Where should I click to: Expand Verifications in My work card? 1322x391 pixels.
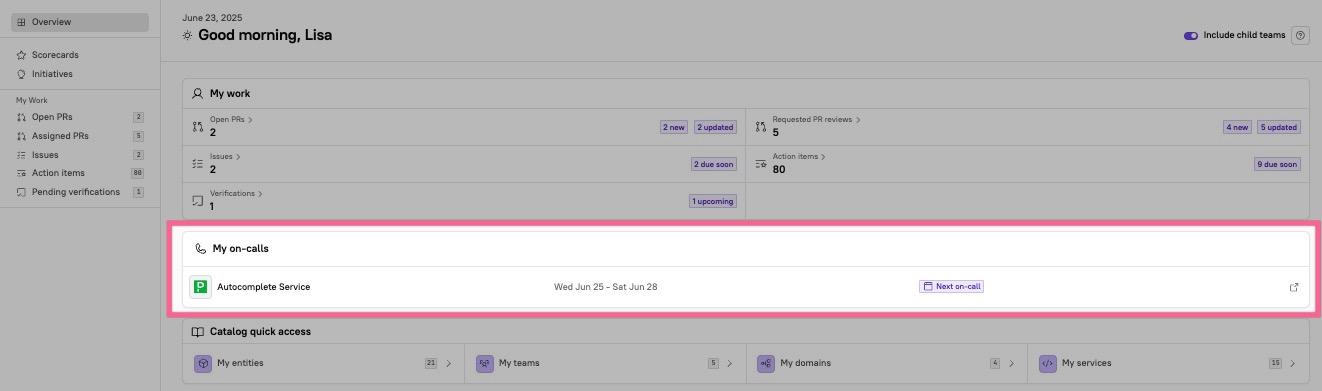coord(236,194)
